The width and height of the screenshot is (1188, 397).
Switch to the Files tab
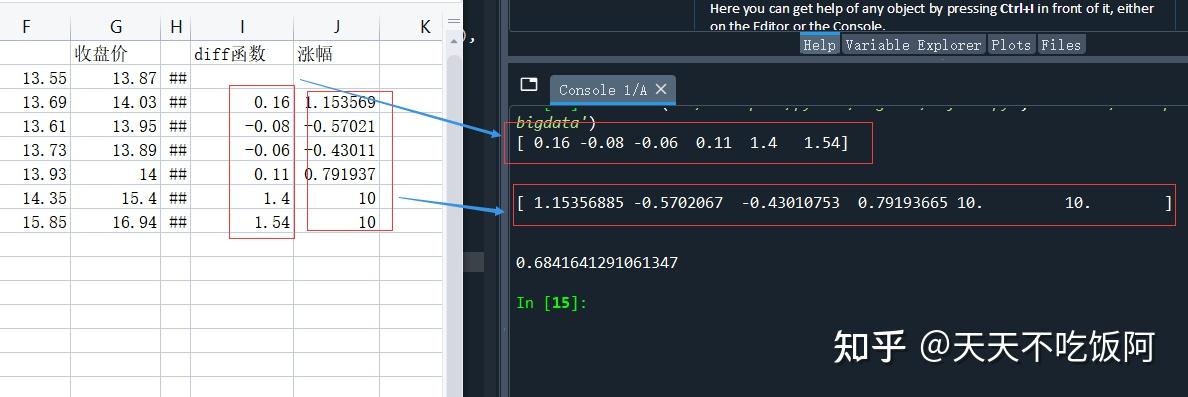pyautogui.click(x=1061, y=45)
